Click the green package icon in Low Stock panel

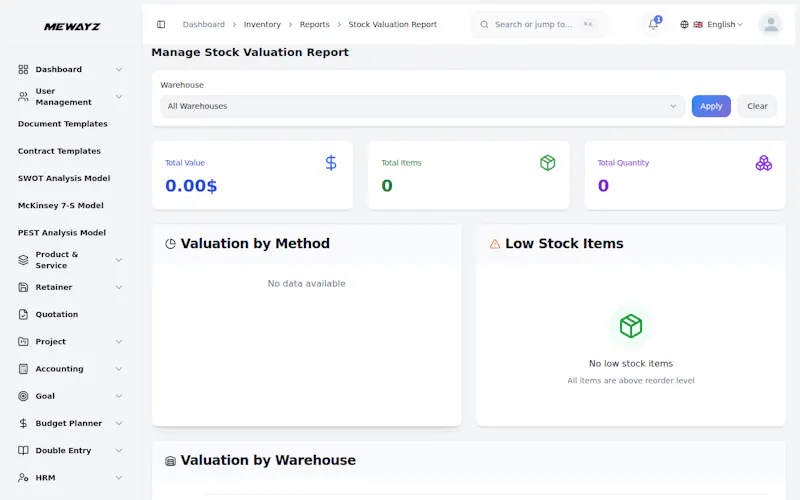click(x=631, y=326)
